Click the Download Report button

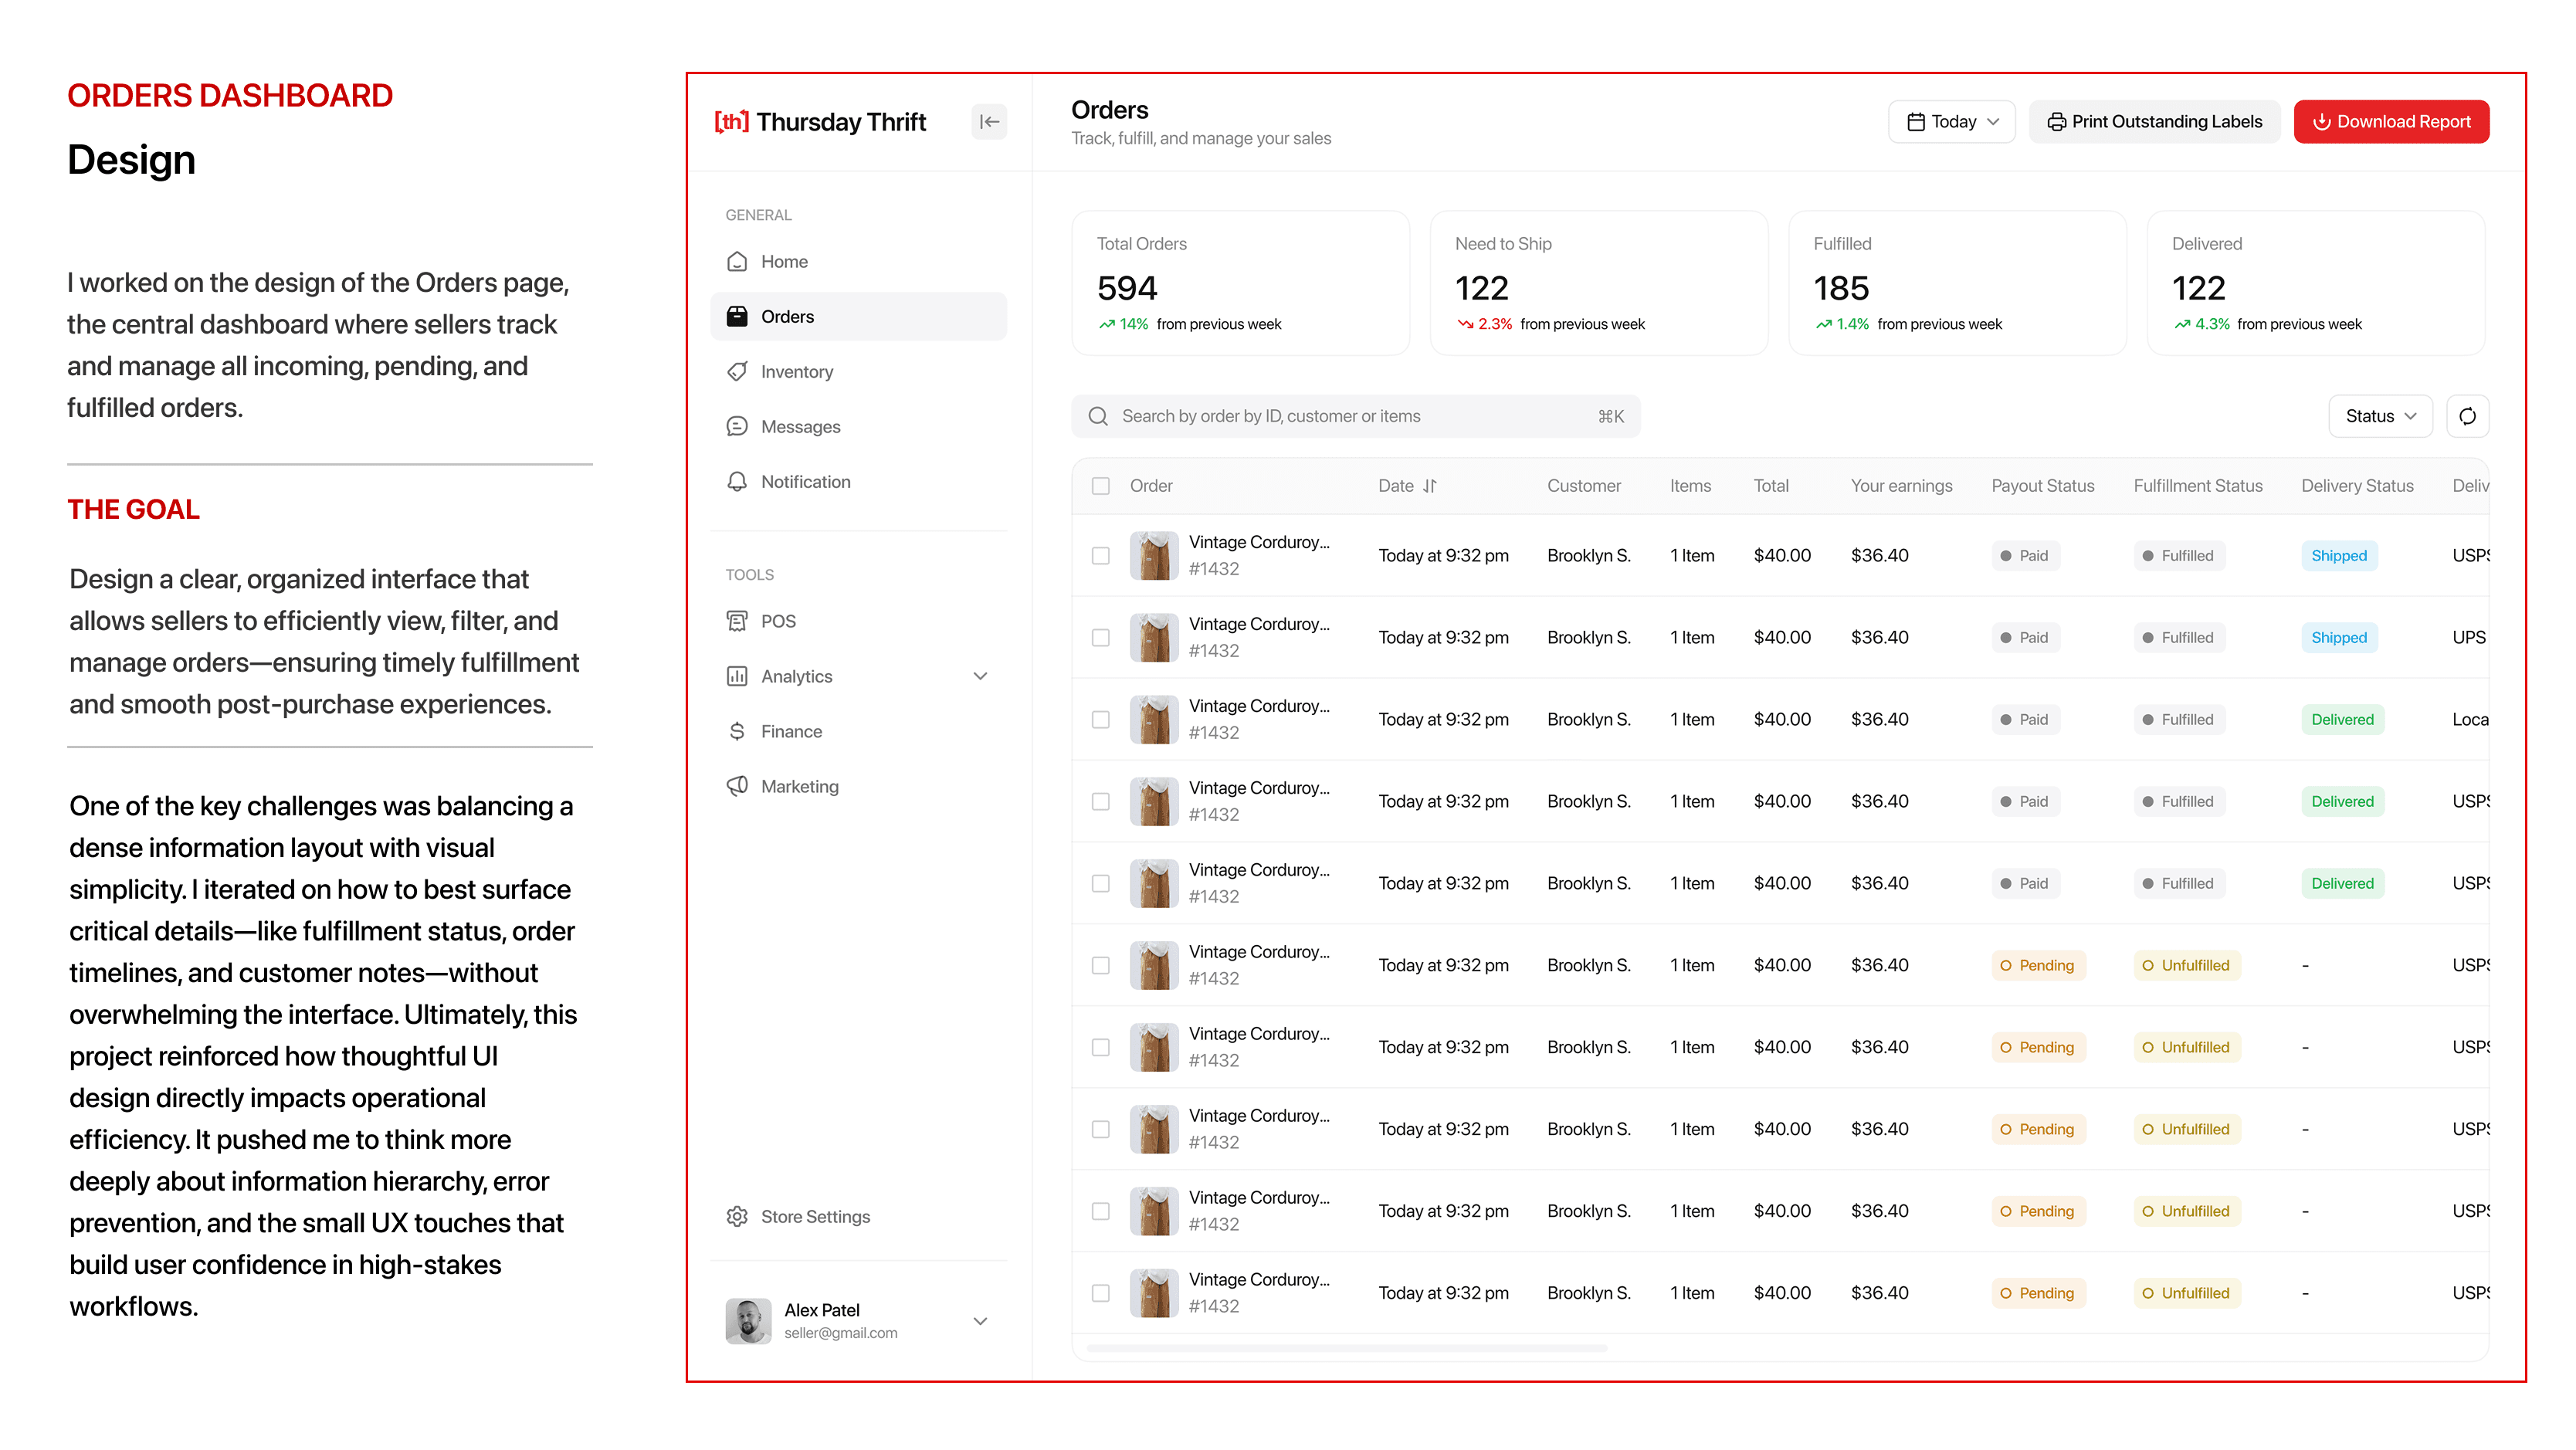pyautogui.click(x=2391, y=122)
